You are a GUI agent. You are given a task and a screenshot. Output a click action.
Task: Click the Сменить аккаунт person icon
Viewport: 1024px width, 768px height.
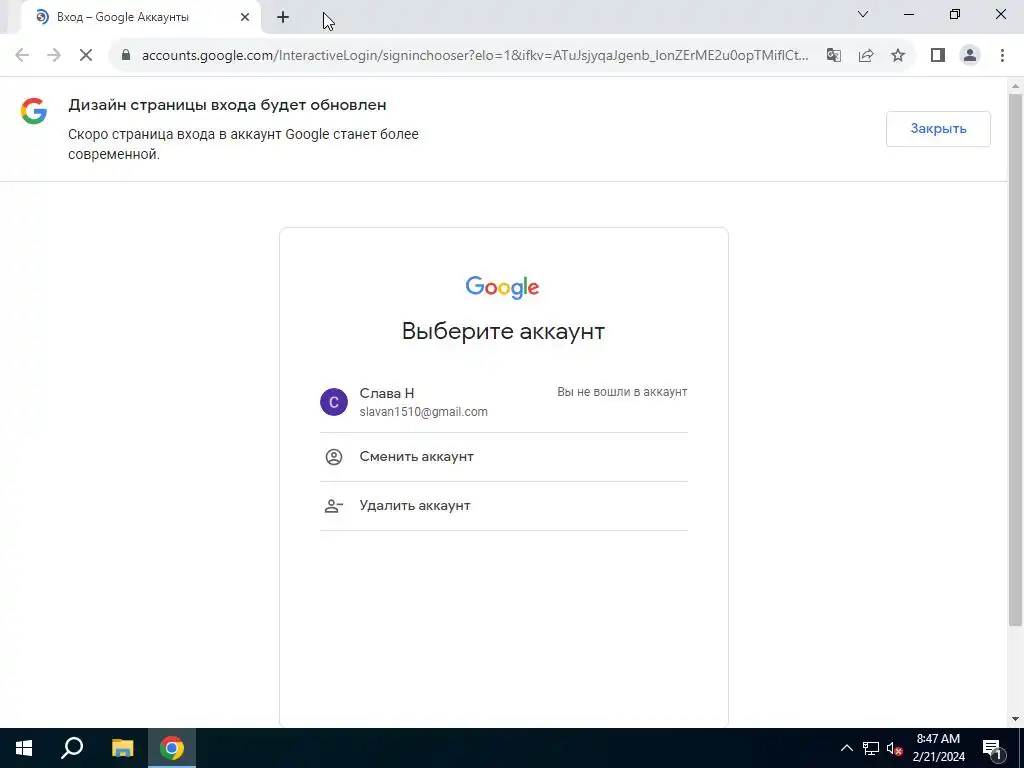pyautogui.click(x=334, y=456)
